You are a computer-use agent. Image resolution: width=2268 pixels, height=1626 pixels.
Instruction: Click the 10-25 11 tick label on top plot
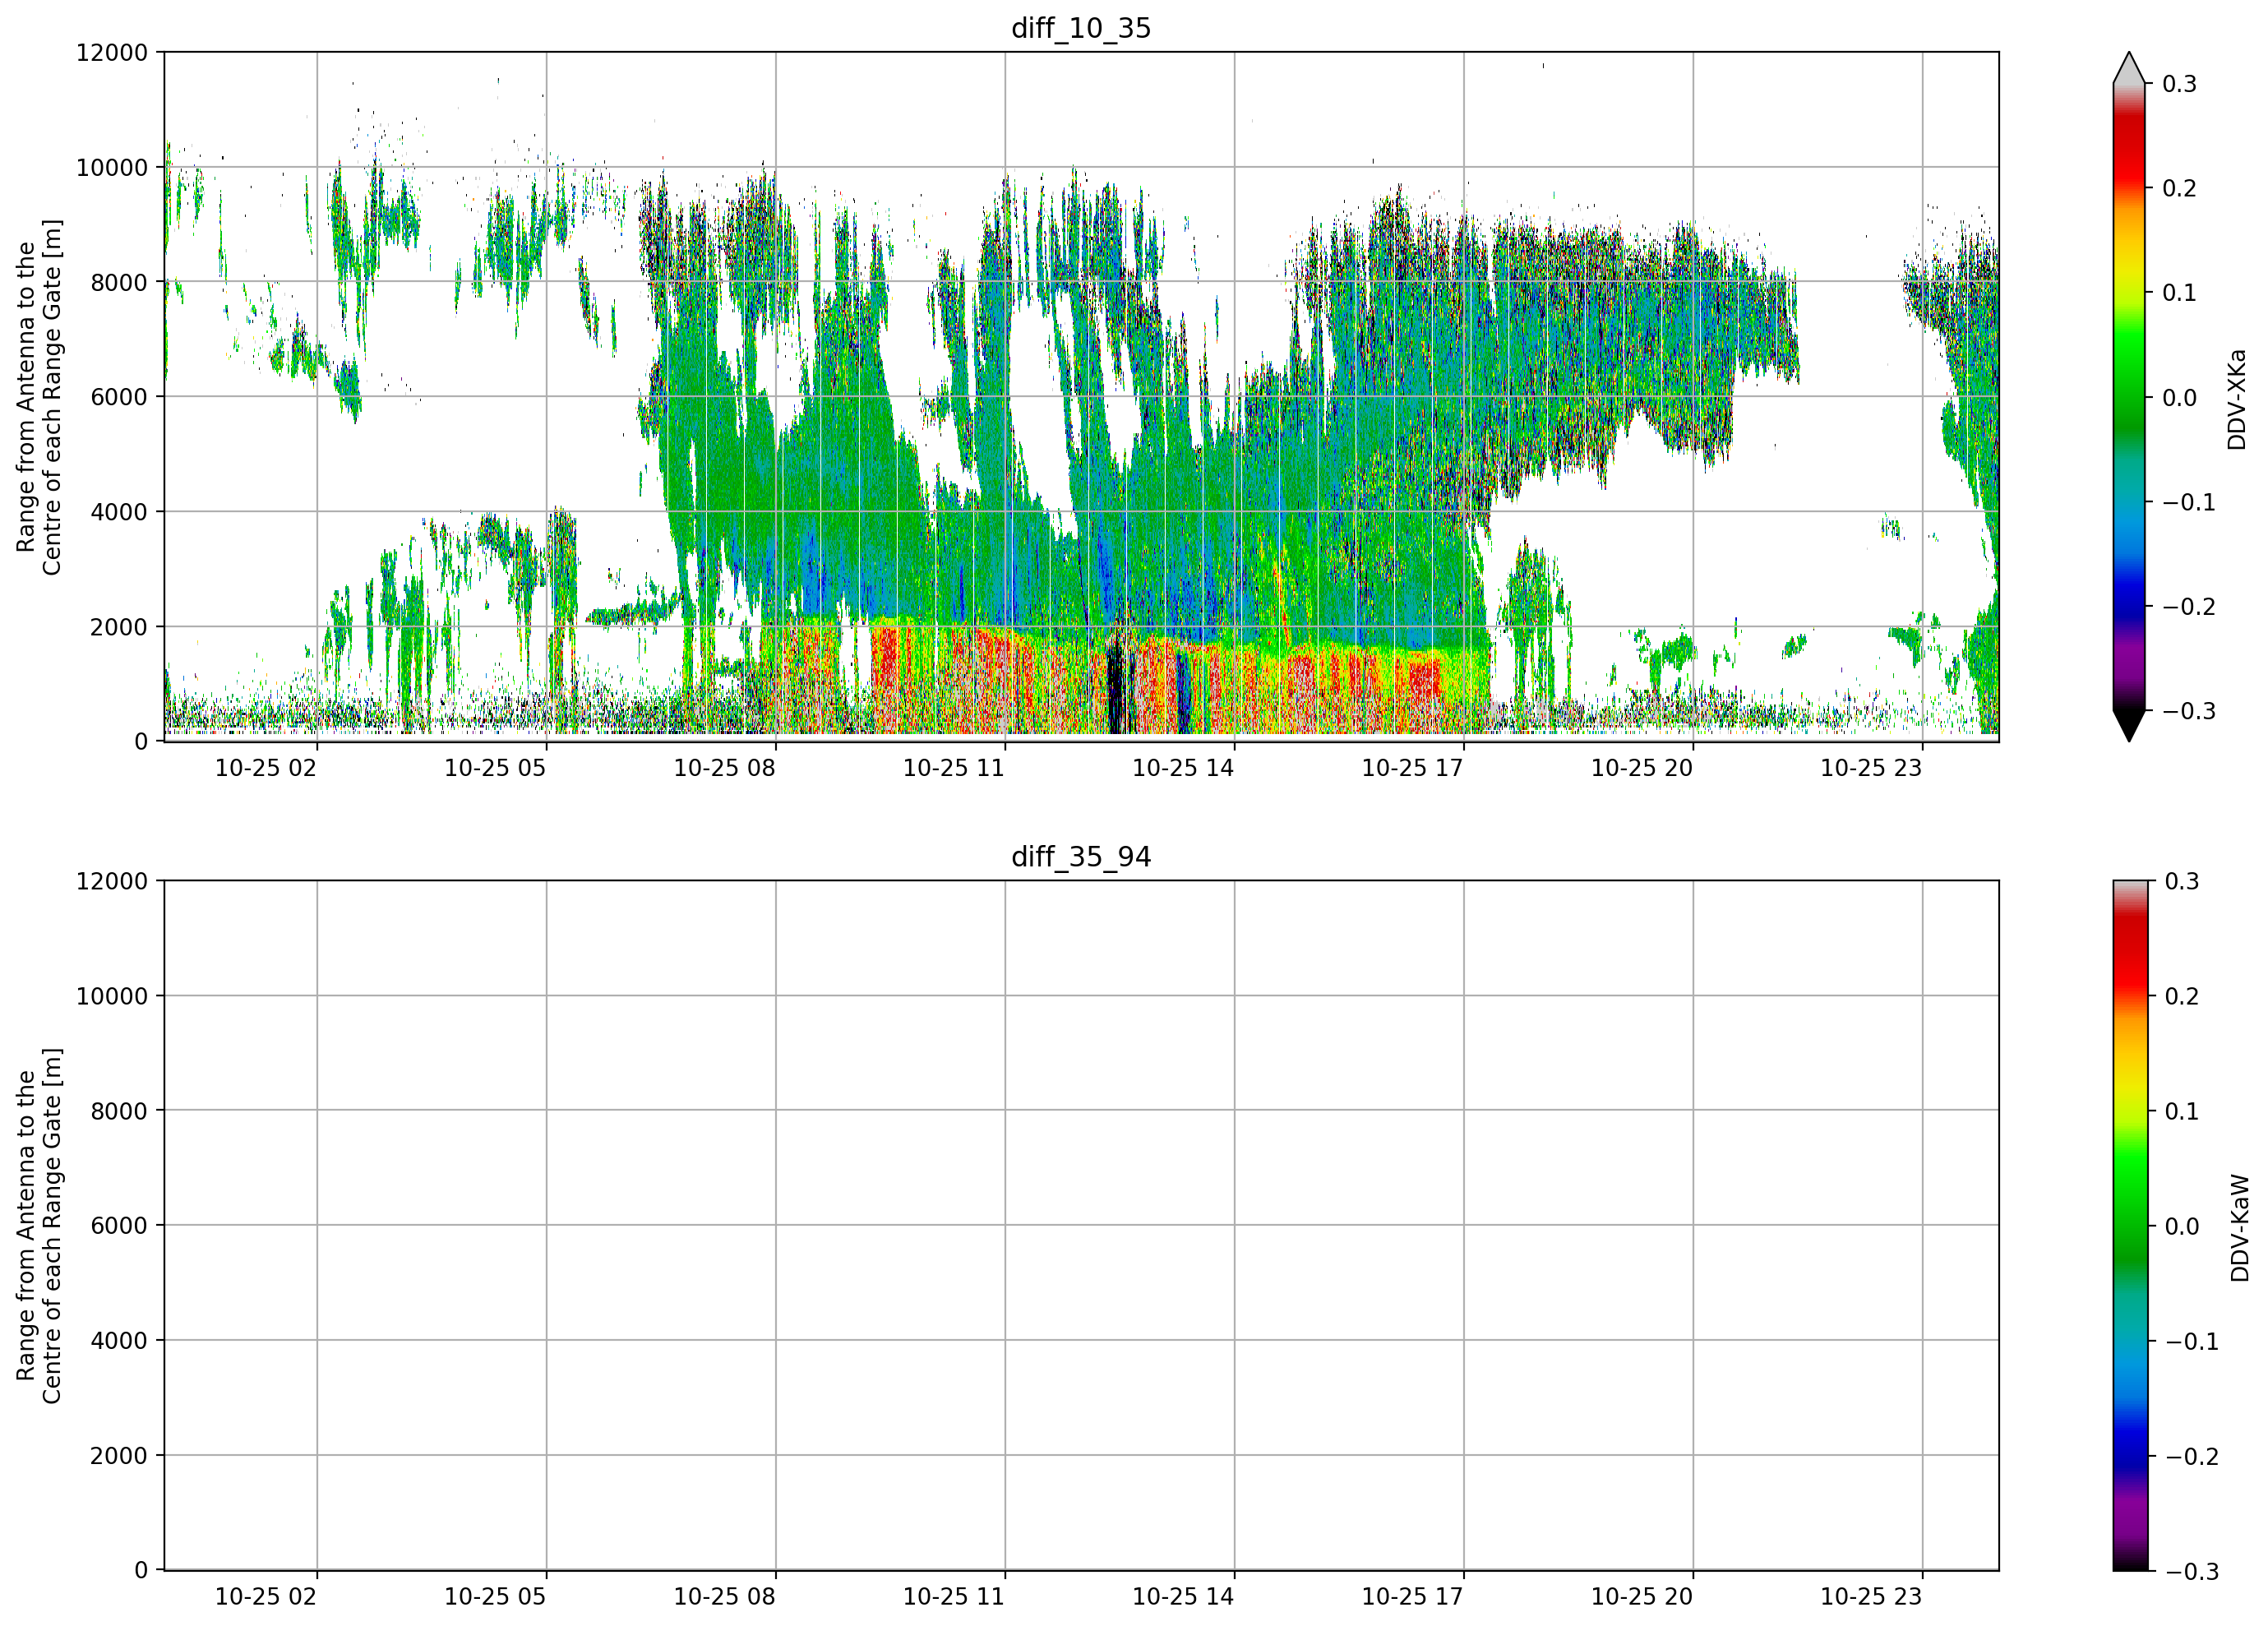953,768
